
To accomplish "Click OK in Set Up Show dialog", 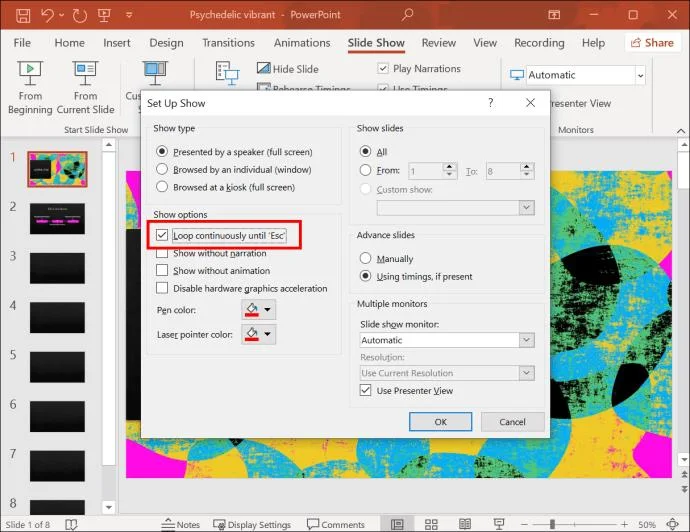I will click(x=440, y=422).
